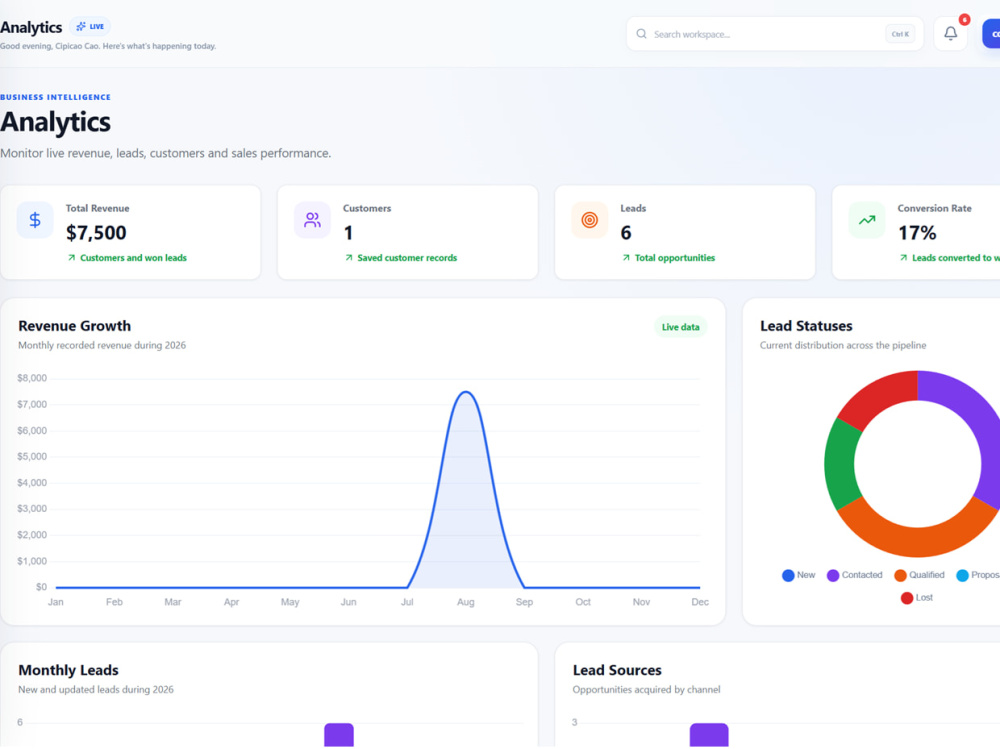Click the Total opportunities text
The width and height of the screenshot is (1000, 749).
point(675,258)
